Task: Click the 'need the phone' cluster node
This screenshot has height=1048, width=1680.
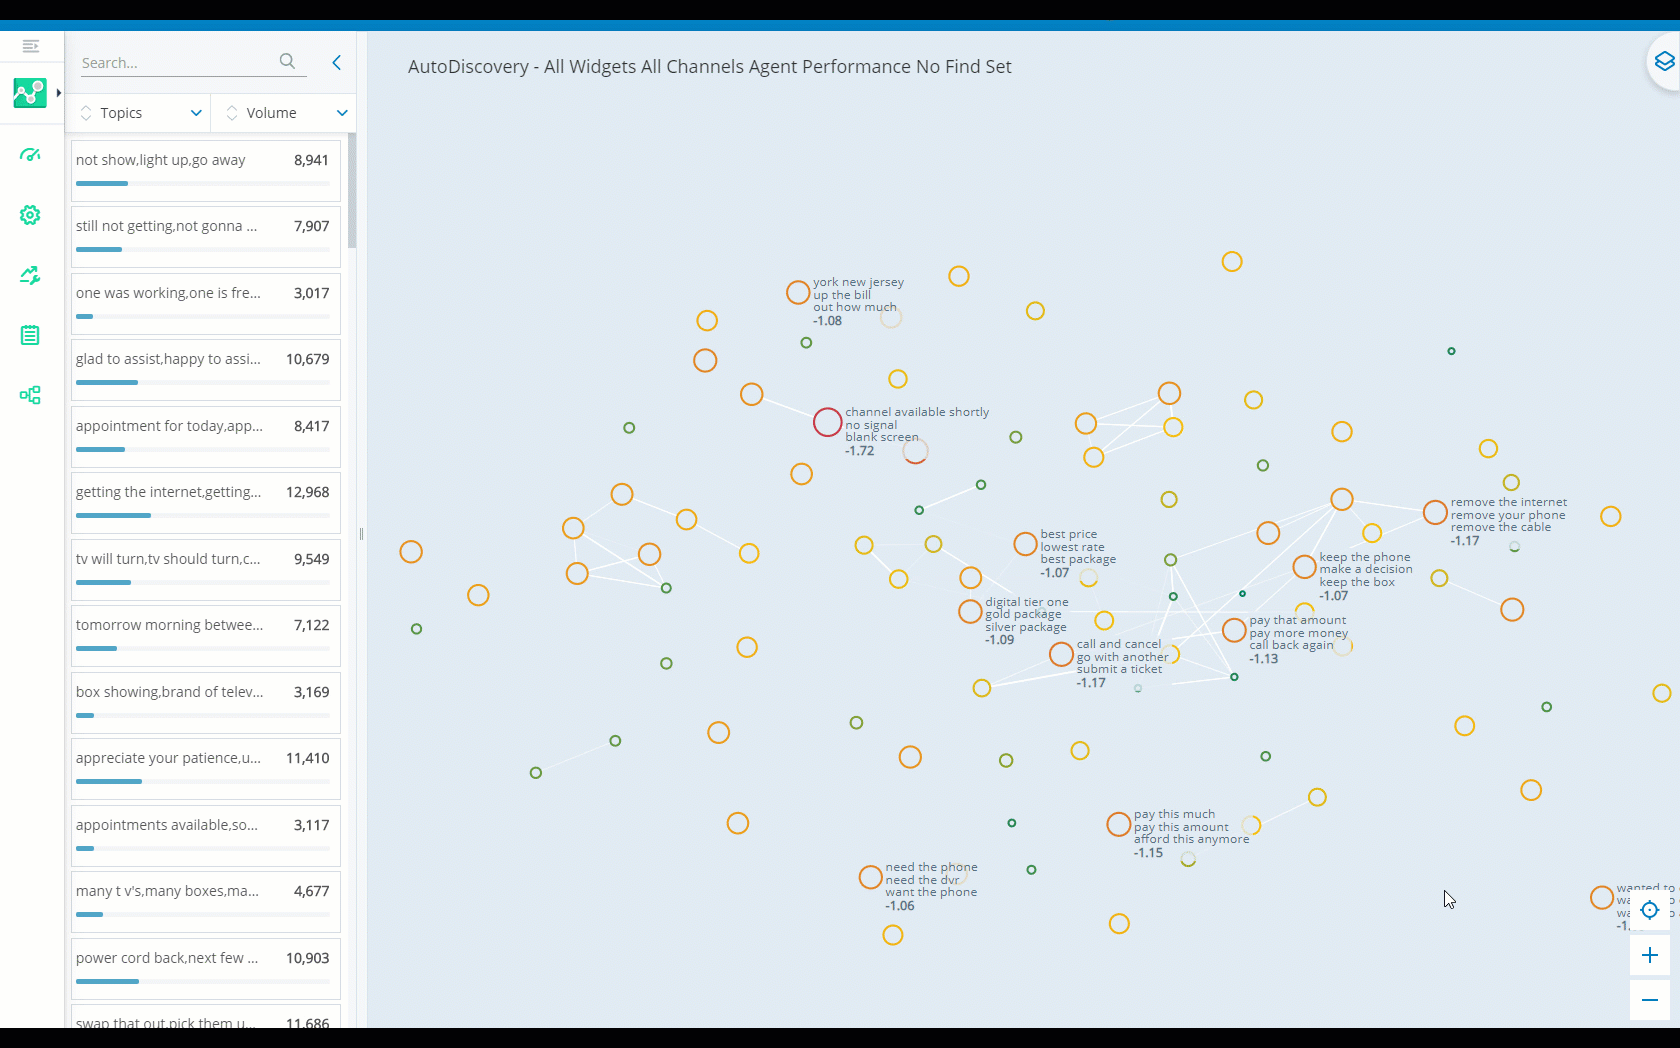Action: pos(870,877)
